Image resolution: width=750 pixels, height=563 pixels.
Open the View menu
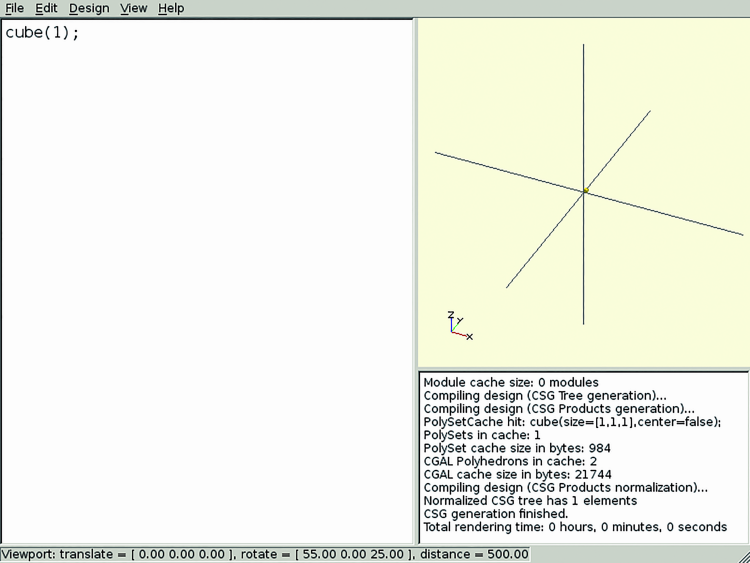[133, 8]
